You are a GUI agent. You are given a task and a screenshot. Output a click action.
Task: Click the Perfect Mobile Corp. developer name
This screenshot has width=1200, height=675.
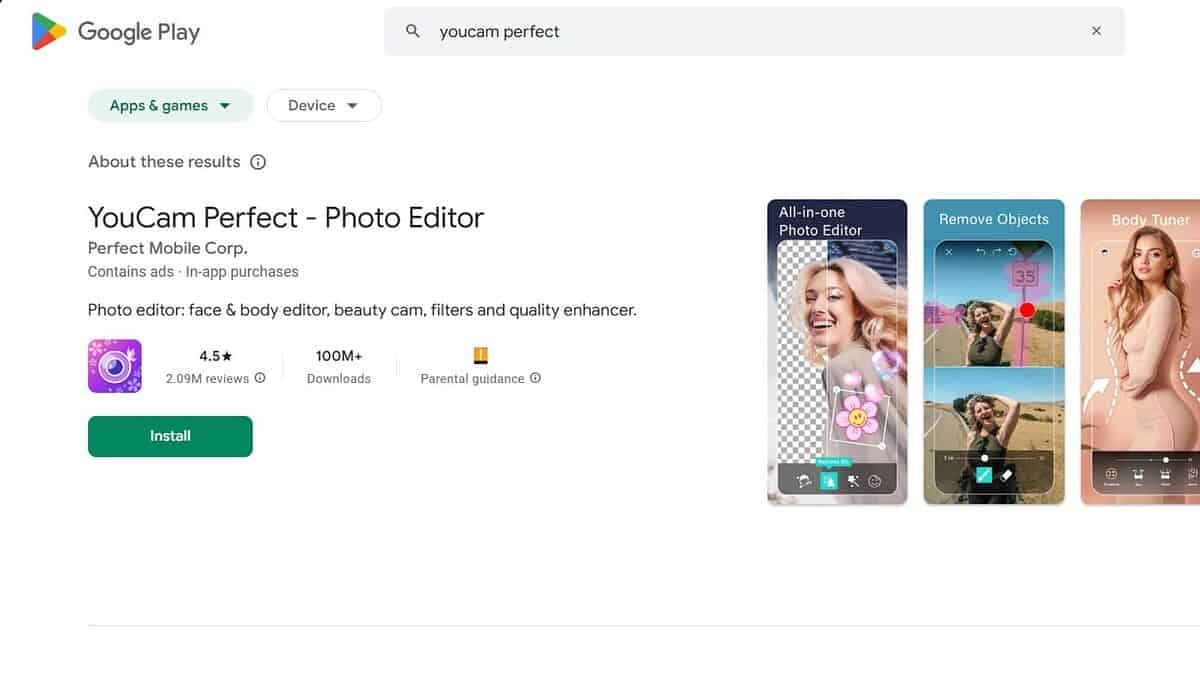pyautogui.click(x=167, y=248)
